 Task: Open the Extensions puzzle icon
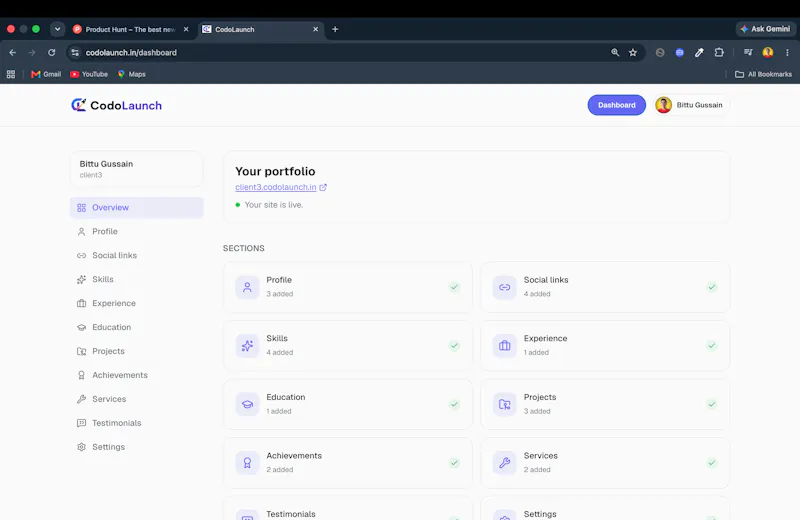(719, 53)
